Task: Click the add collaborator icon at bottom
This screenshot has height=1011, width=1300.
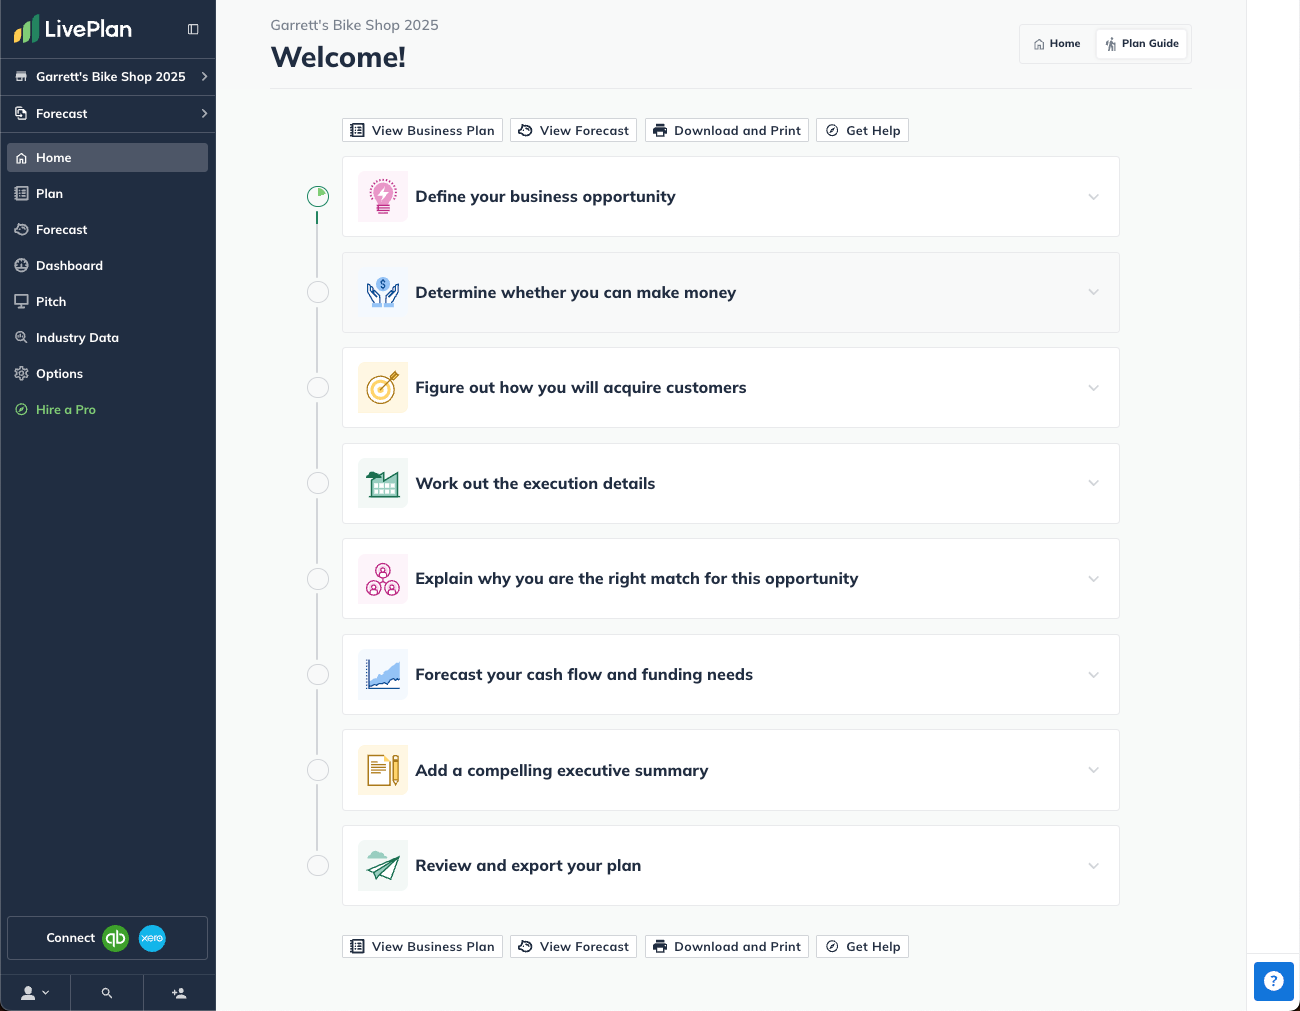Action: pyautogui.click(x=179, y=992)
